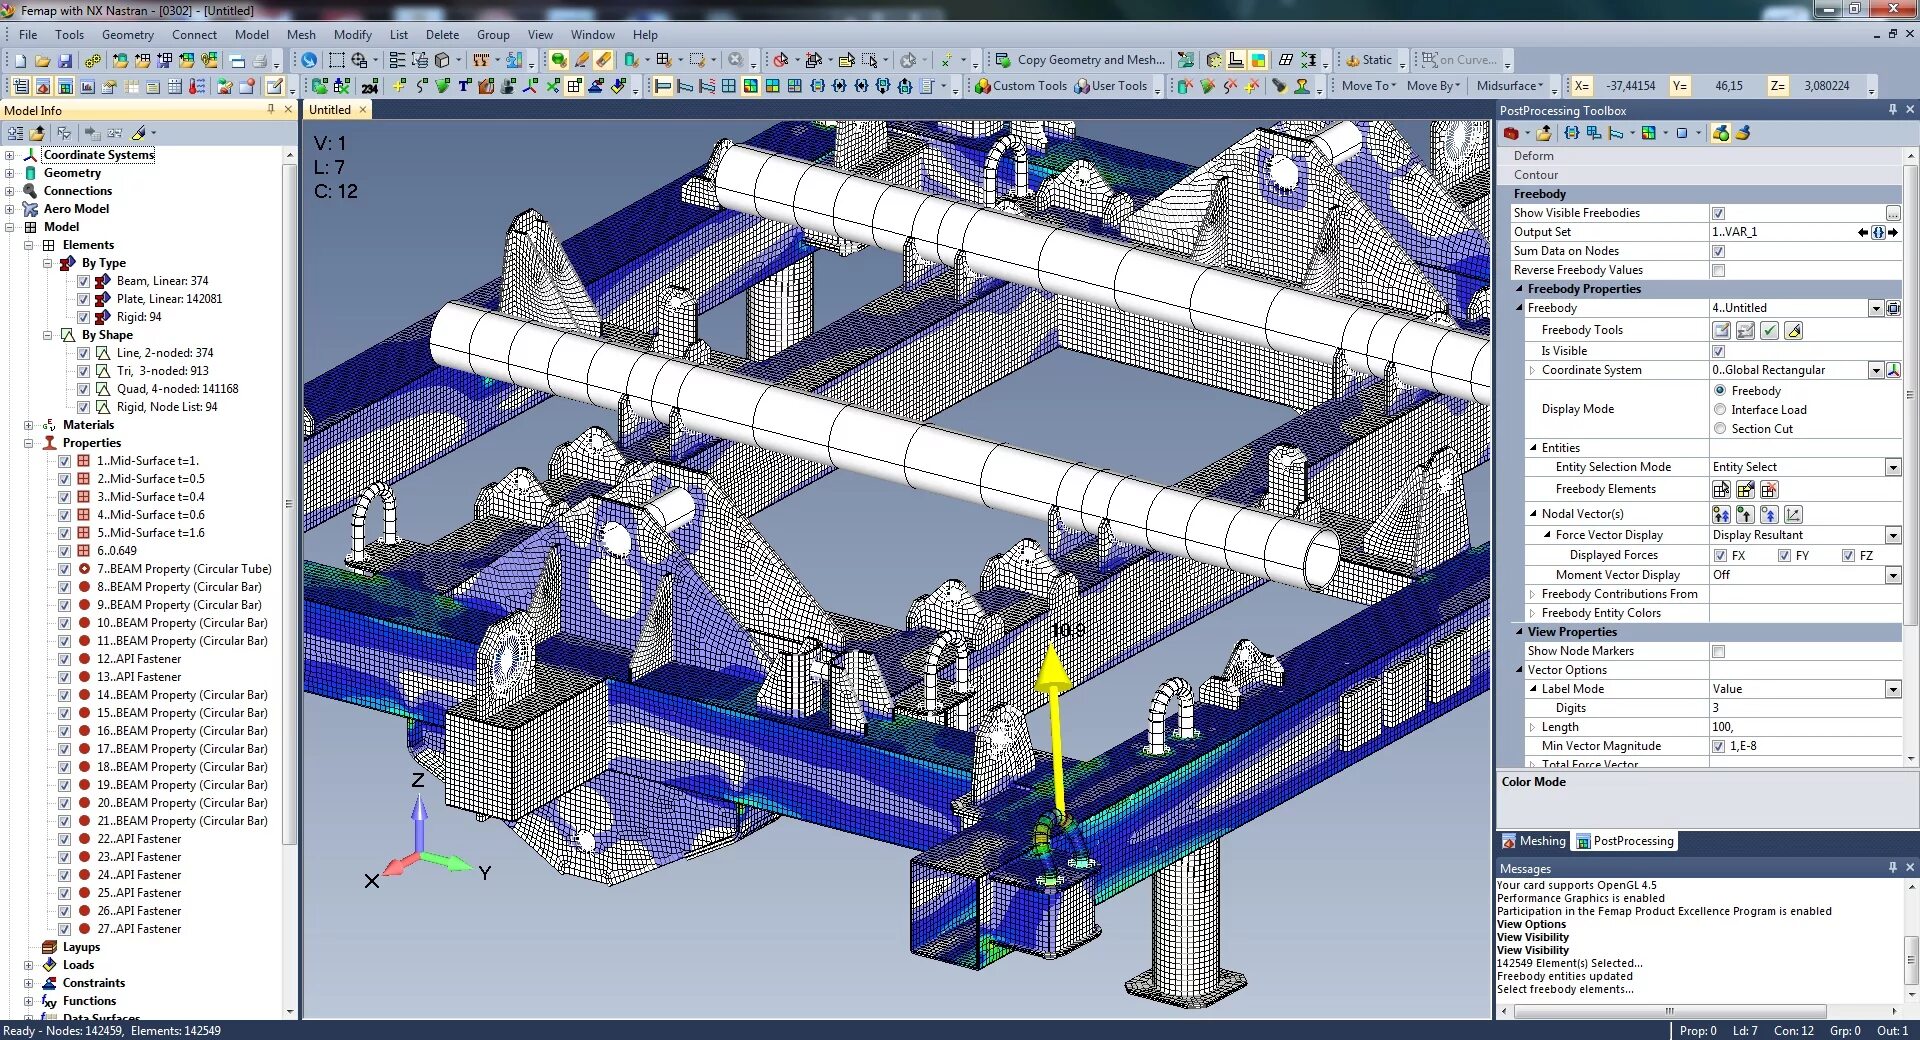Uncheck Plate, Linear: 142081 checkbox
This screenshot has height=1040, width=1920.
pyautogui.click(x=84, y=299)
